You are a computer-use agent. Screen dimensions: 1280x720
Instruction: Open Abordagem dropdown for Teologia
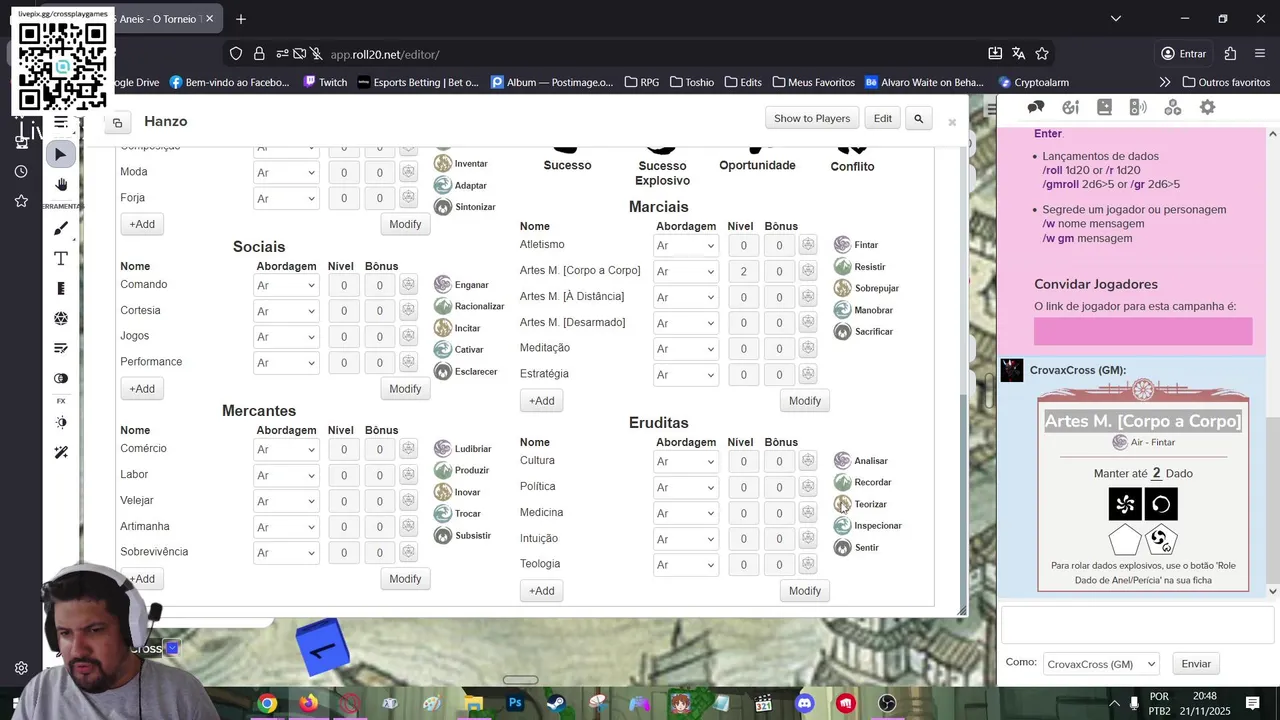click(x=685, y=565)
